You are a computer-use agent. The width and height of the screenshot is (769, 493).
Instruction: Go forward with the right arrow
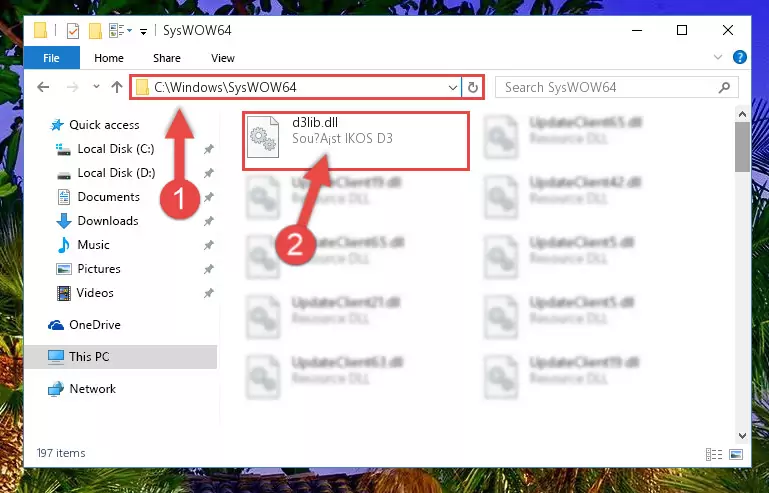point(72,87)
